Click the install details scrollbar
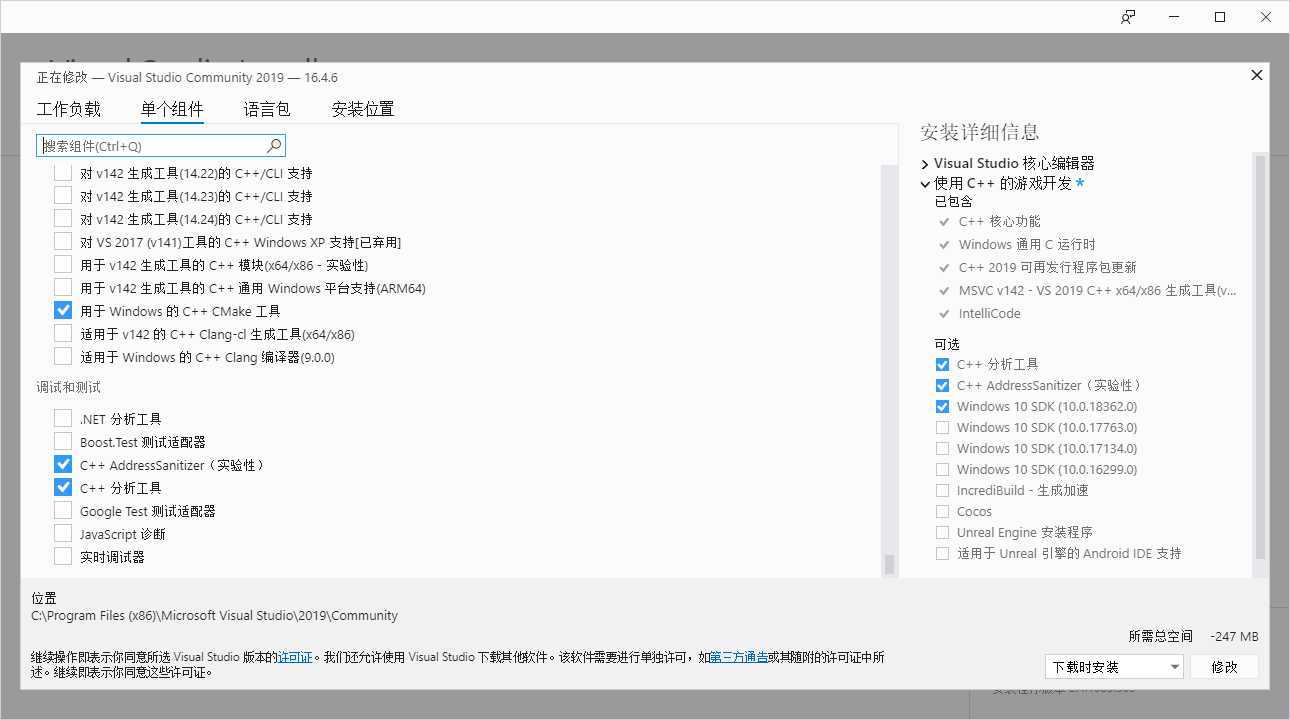 click(x=1260, y=355)
